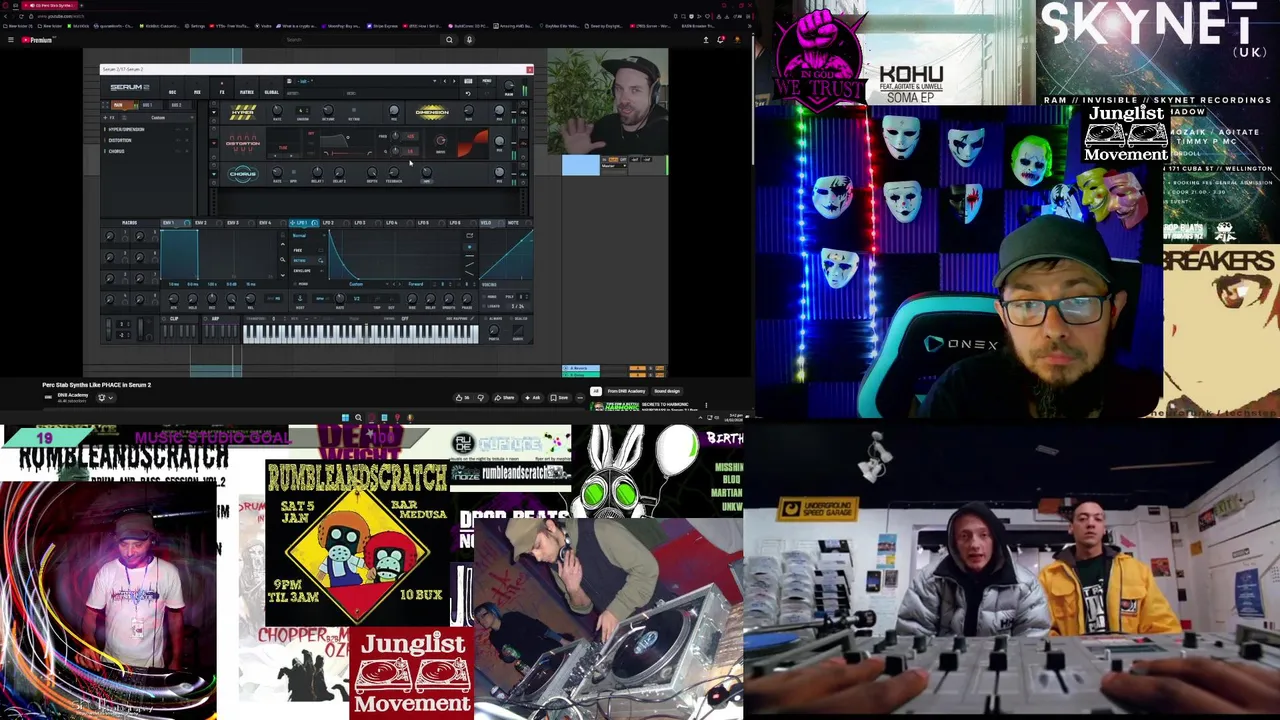Viewport: 1280px width, 720px height.
Task: Enable the MONO voicing checkbox
Action: point(484,297)
